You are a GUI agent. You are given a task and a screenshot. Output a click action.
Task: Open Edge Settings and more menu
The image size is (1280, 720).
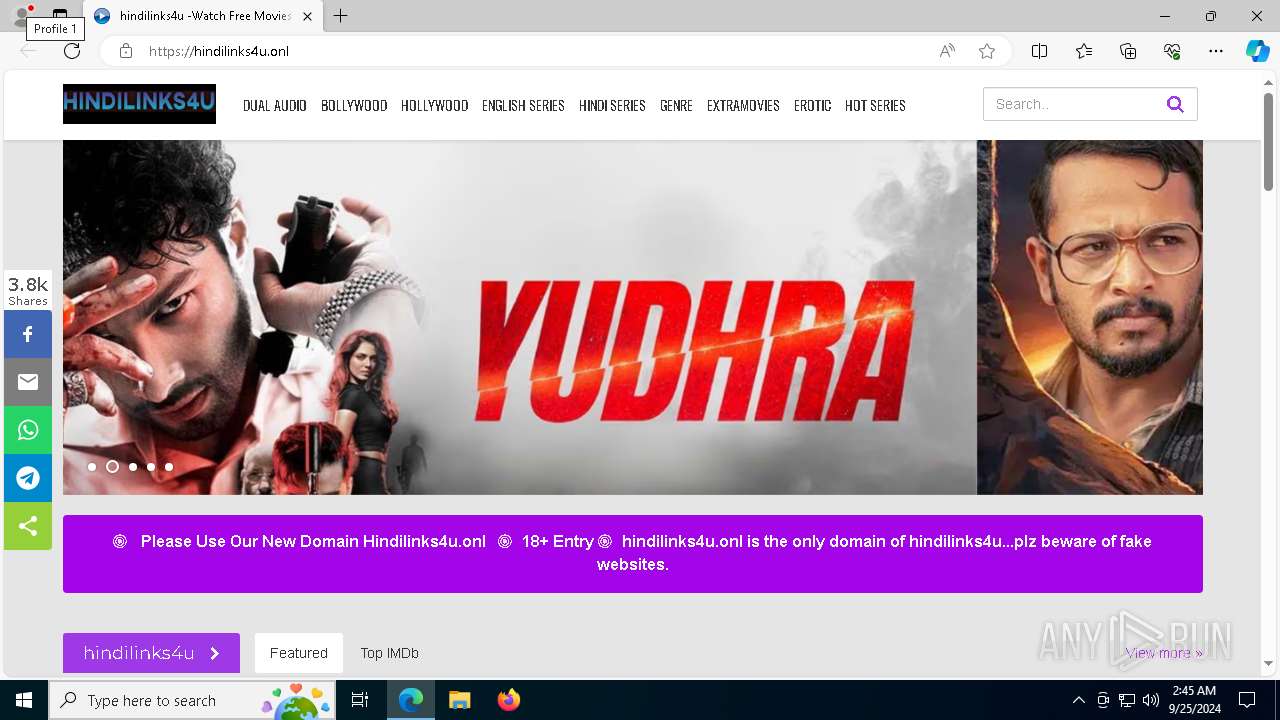(1216, 51)
